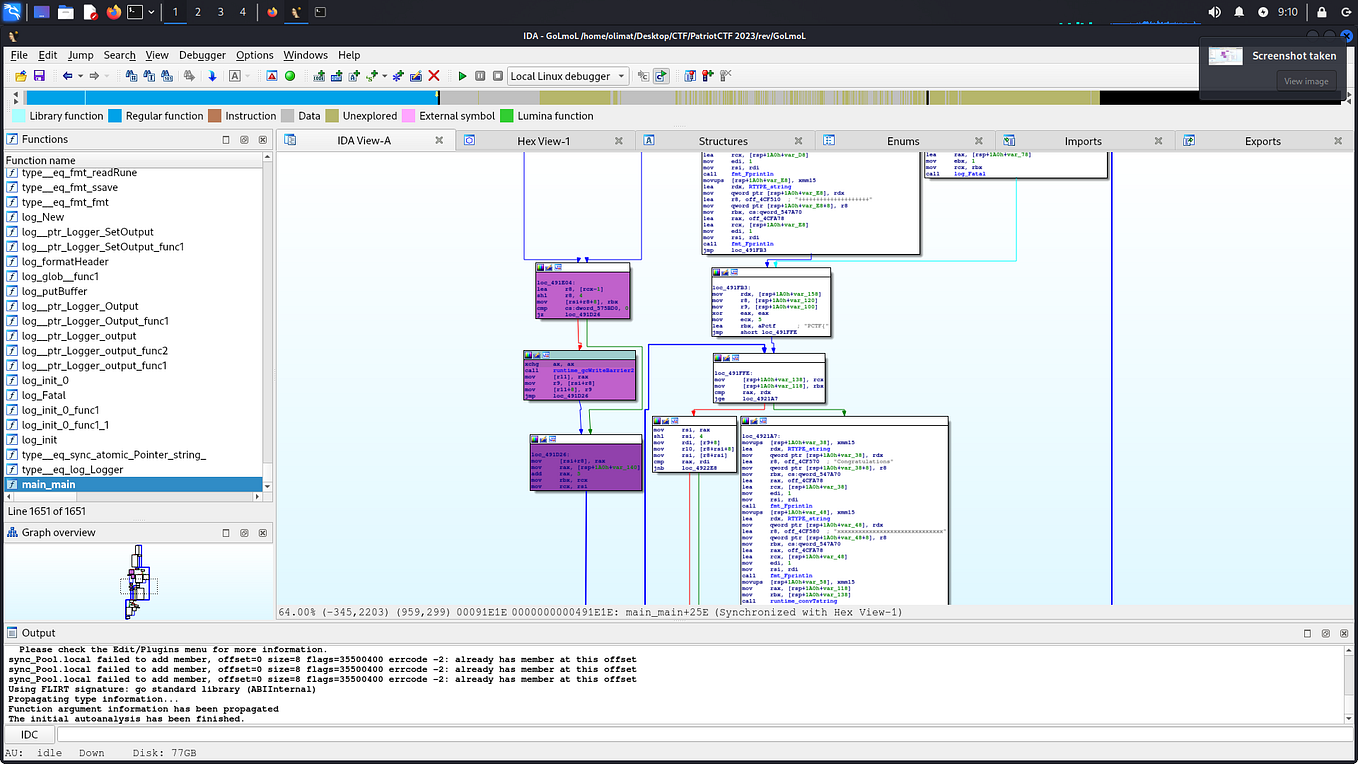Switch to the Structures tab
This screenshot has height=764, width=1358.
click(x=723, y=141)
